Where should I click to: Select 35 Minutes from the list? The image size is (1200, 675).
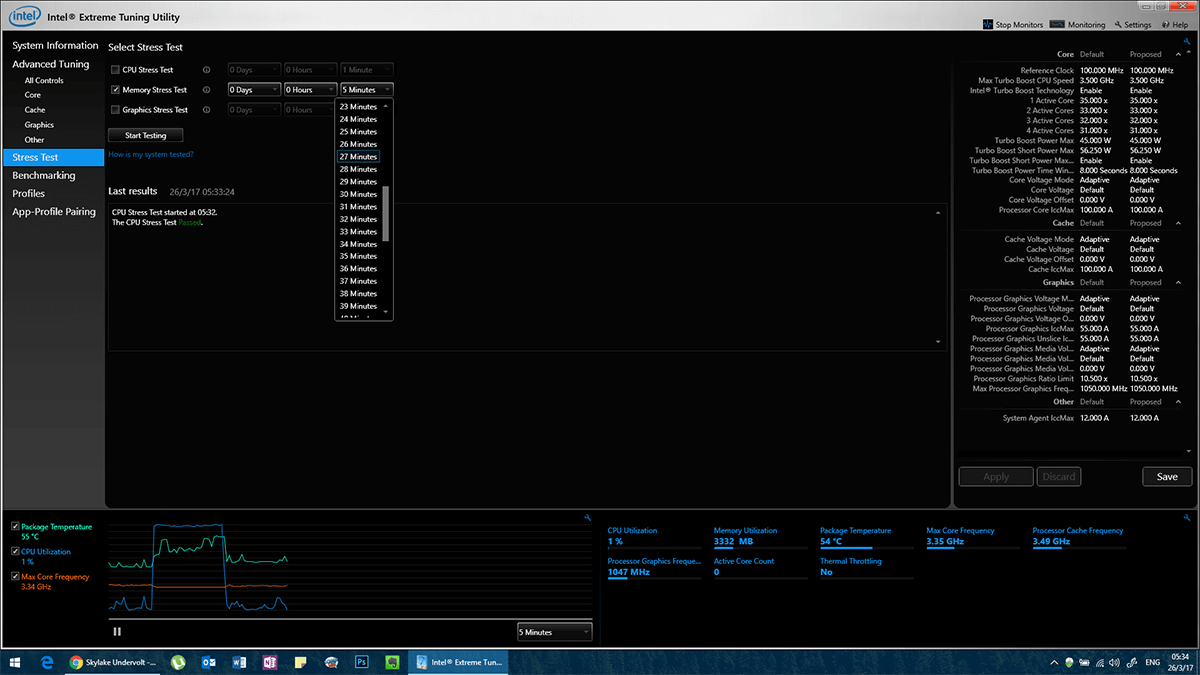[x=359, y=257]
